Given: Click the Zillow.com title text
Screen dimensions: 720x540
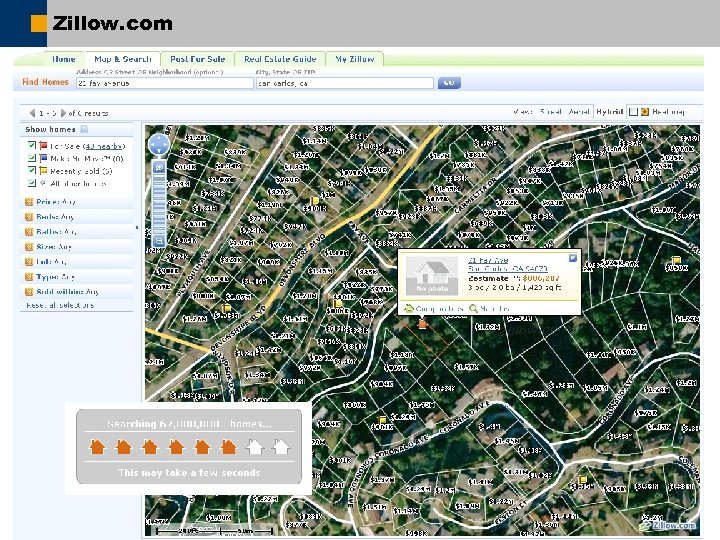Looking at the screenshot, I should pos(112,23).
